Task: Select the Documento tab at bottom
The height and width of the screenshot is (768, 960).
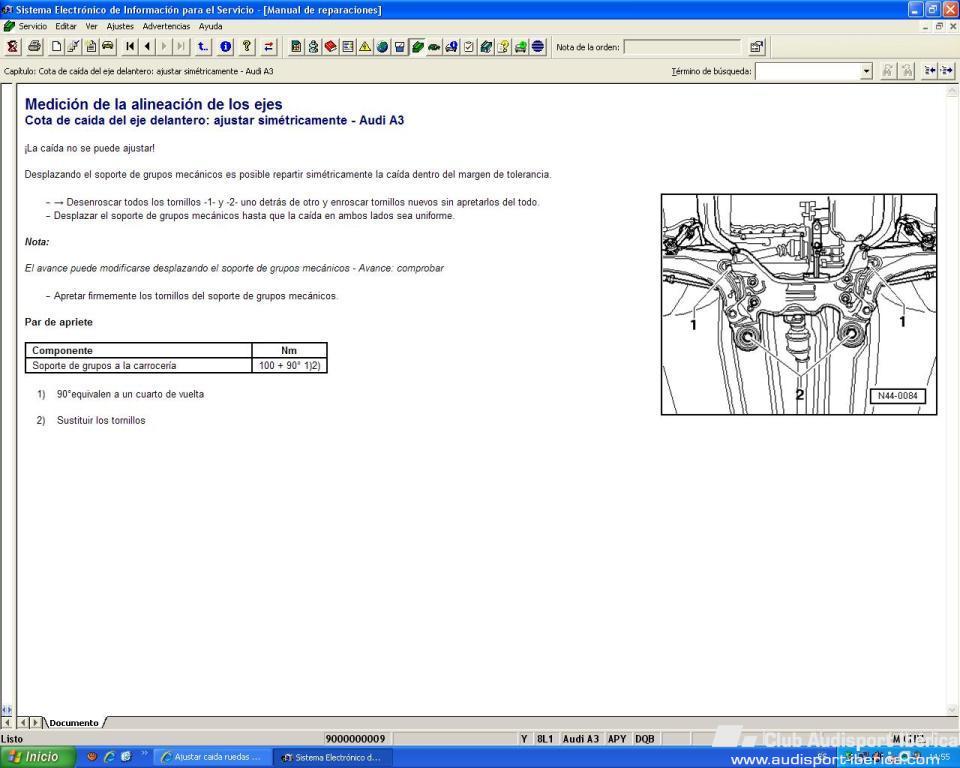Action: click(74, 723)
